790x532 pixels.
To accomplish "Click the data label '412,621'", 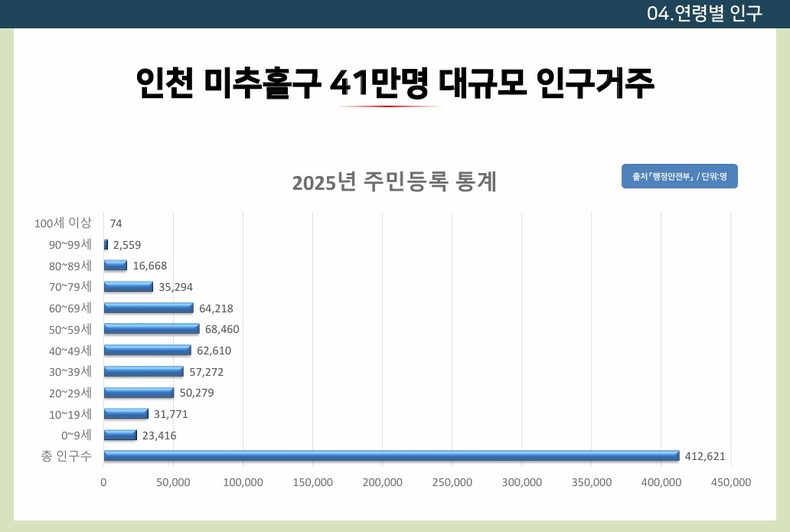I will tap(705, 456).
